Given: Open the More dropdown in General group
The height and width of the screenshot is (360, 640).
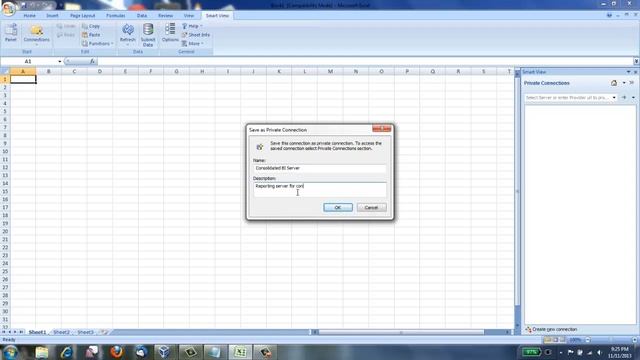Looking at the screenshot, I should click(x=192, y=43).
